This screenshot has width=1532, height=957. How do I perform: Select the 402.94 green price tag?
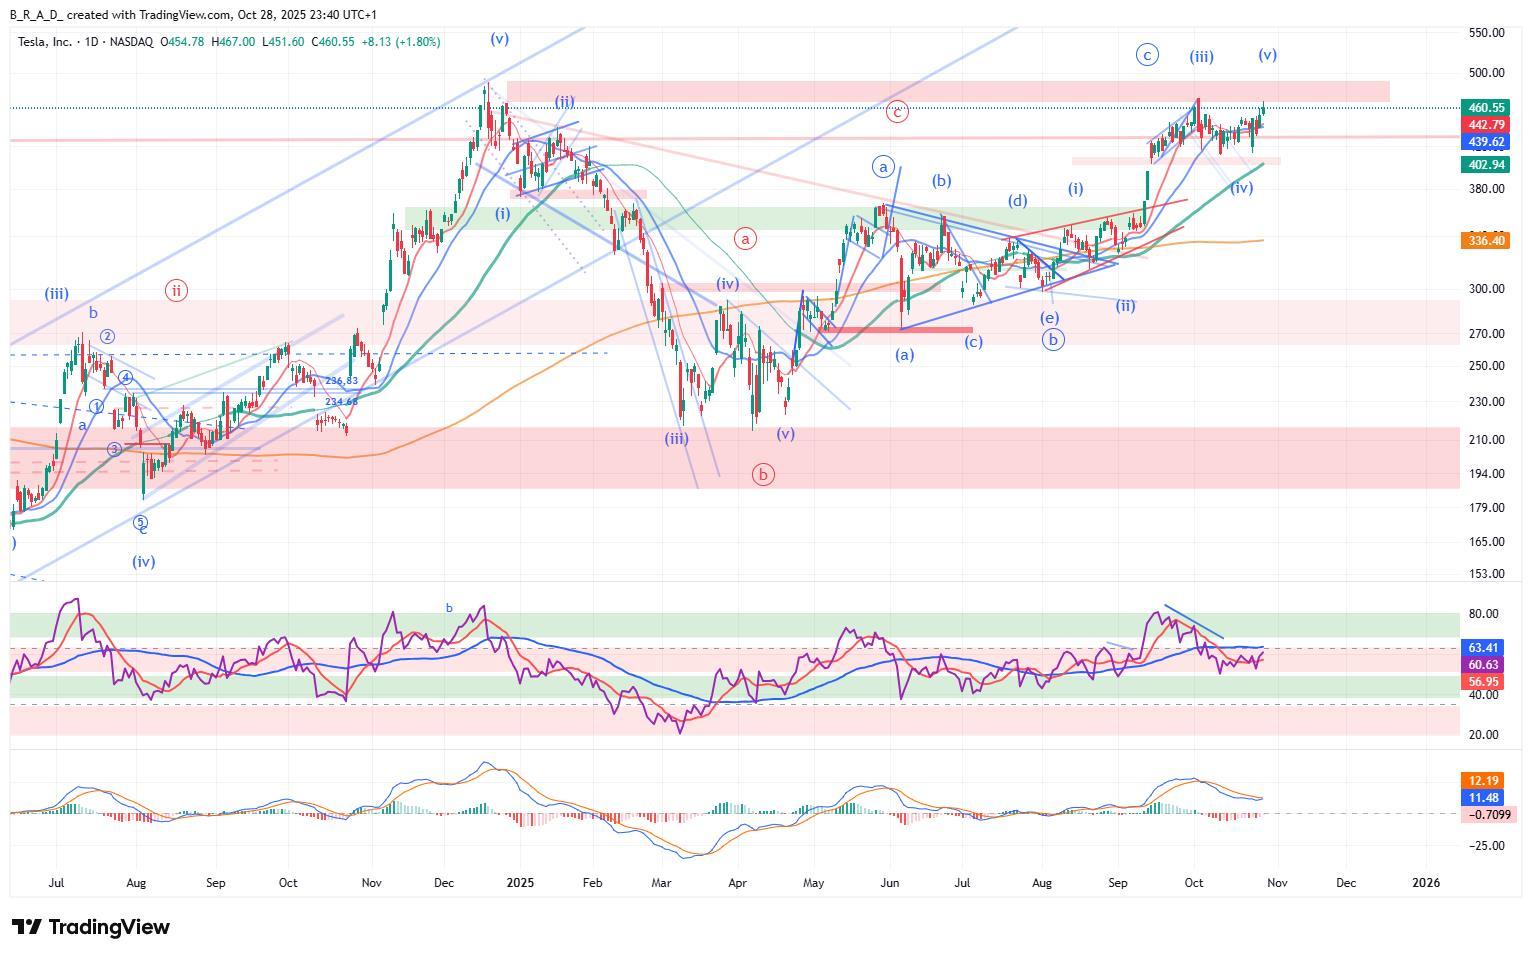click(x=1485, y=165)
